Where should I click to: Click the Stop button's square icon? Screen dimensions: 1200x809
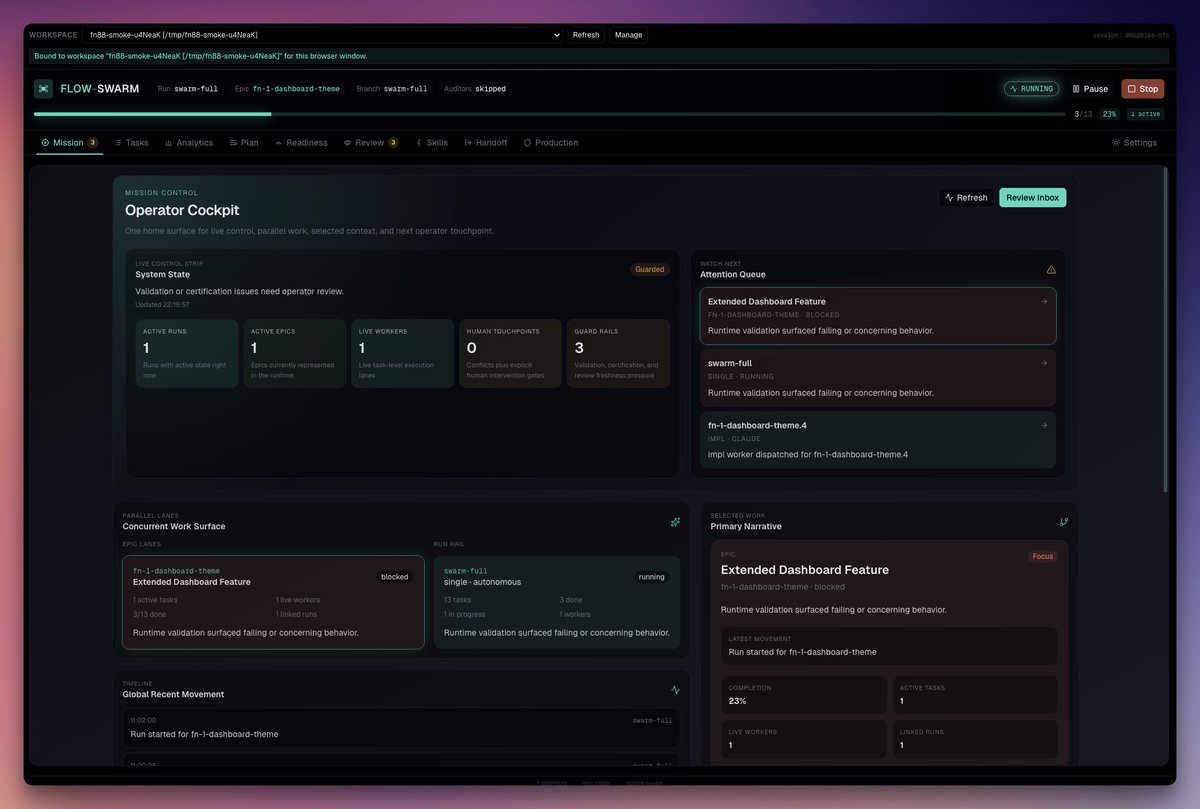[x=1132, y=89]
